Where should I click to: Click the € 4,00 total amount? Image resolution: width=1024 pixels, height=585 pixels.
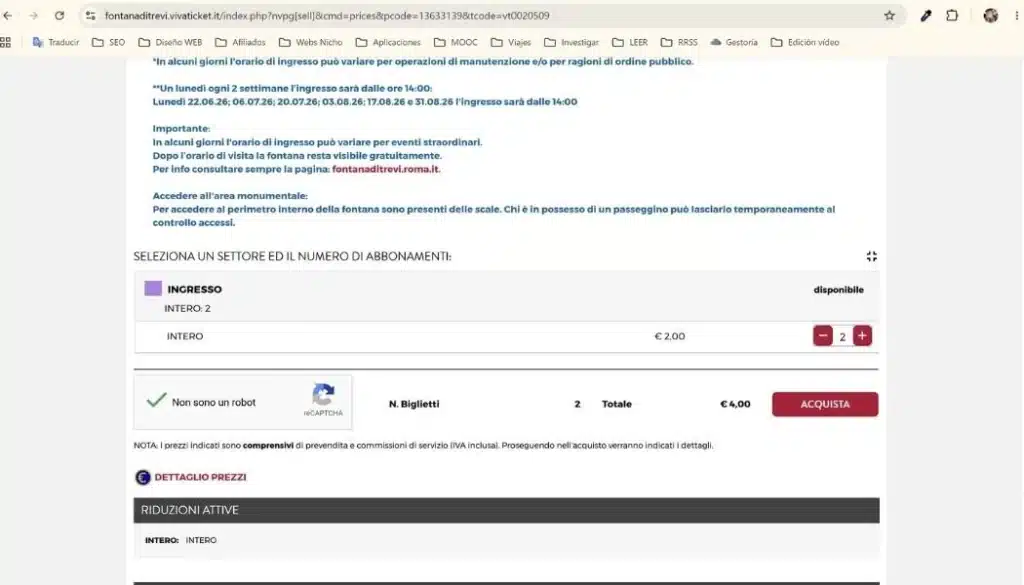(735, 404)
